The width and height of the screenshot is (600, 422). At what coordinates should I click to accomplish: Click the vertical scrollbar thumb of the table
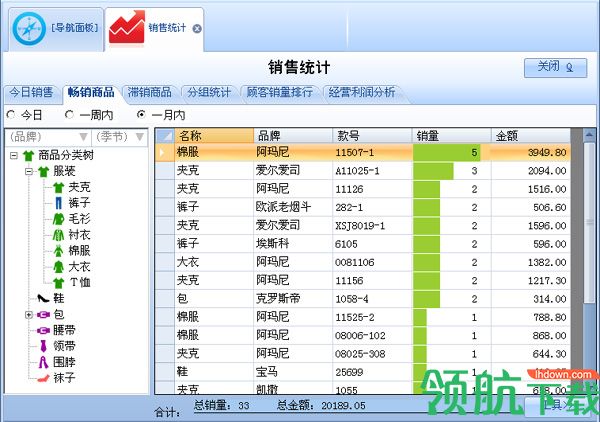[589, 223]
